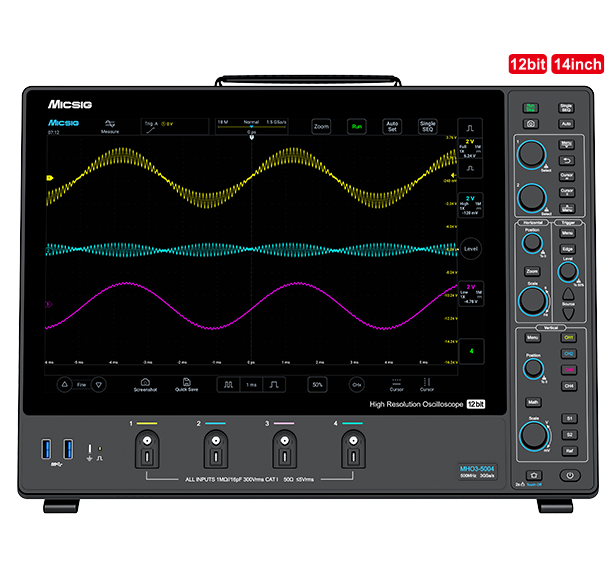
Task: Tap the Measure icon on the top bar
Action: [110, 126]
